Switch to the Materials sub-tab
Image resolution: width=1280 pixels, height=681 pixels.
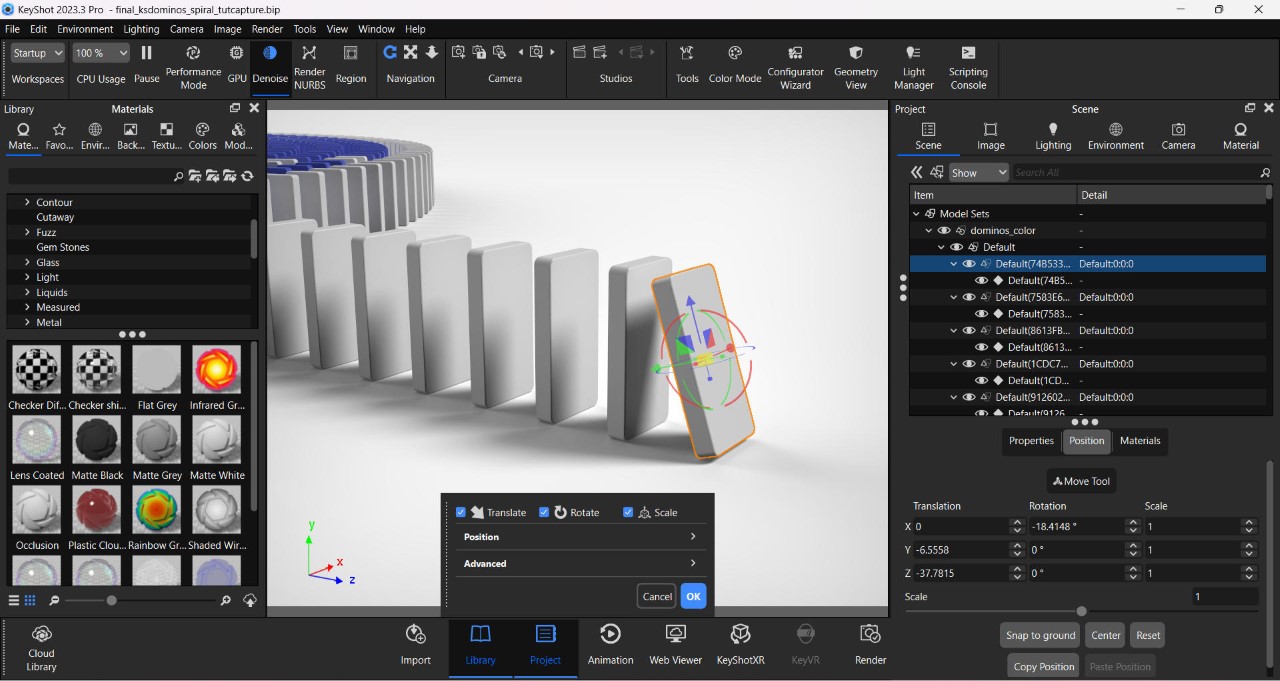pos(1140,441)
